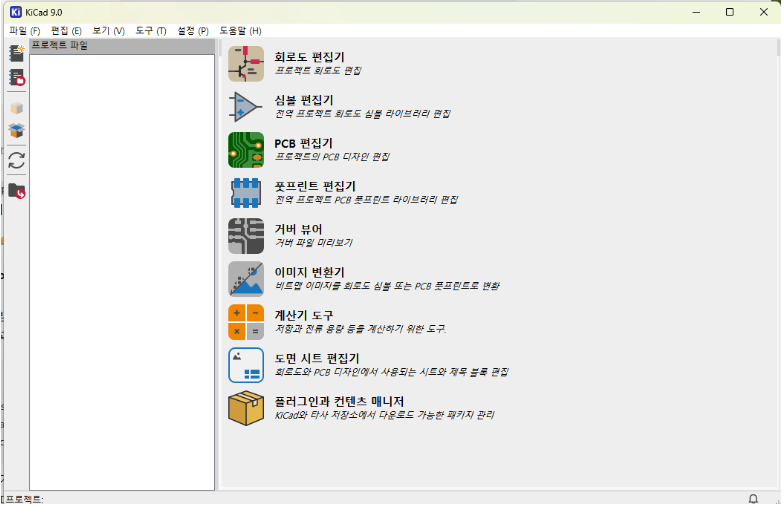
Task: Open the 파일 (F) menu
Action: [24, 31]
